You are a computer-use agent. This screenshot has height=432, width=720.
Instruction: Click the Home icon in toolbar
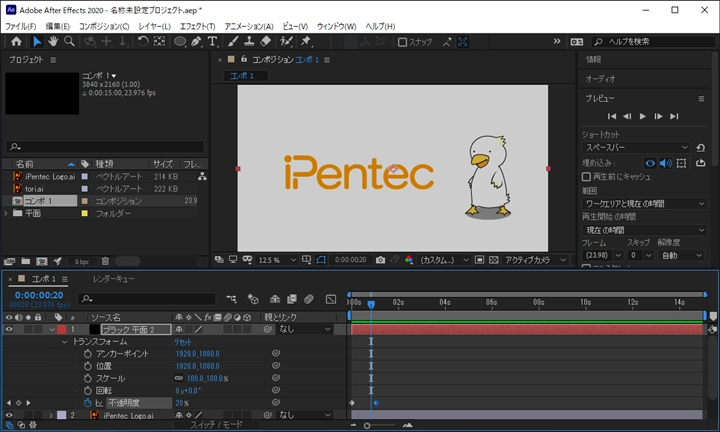[x=16, y=42]
